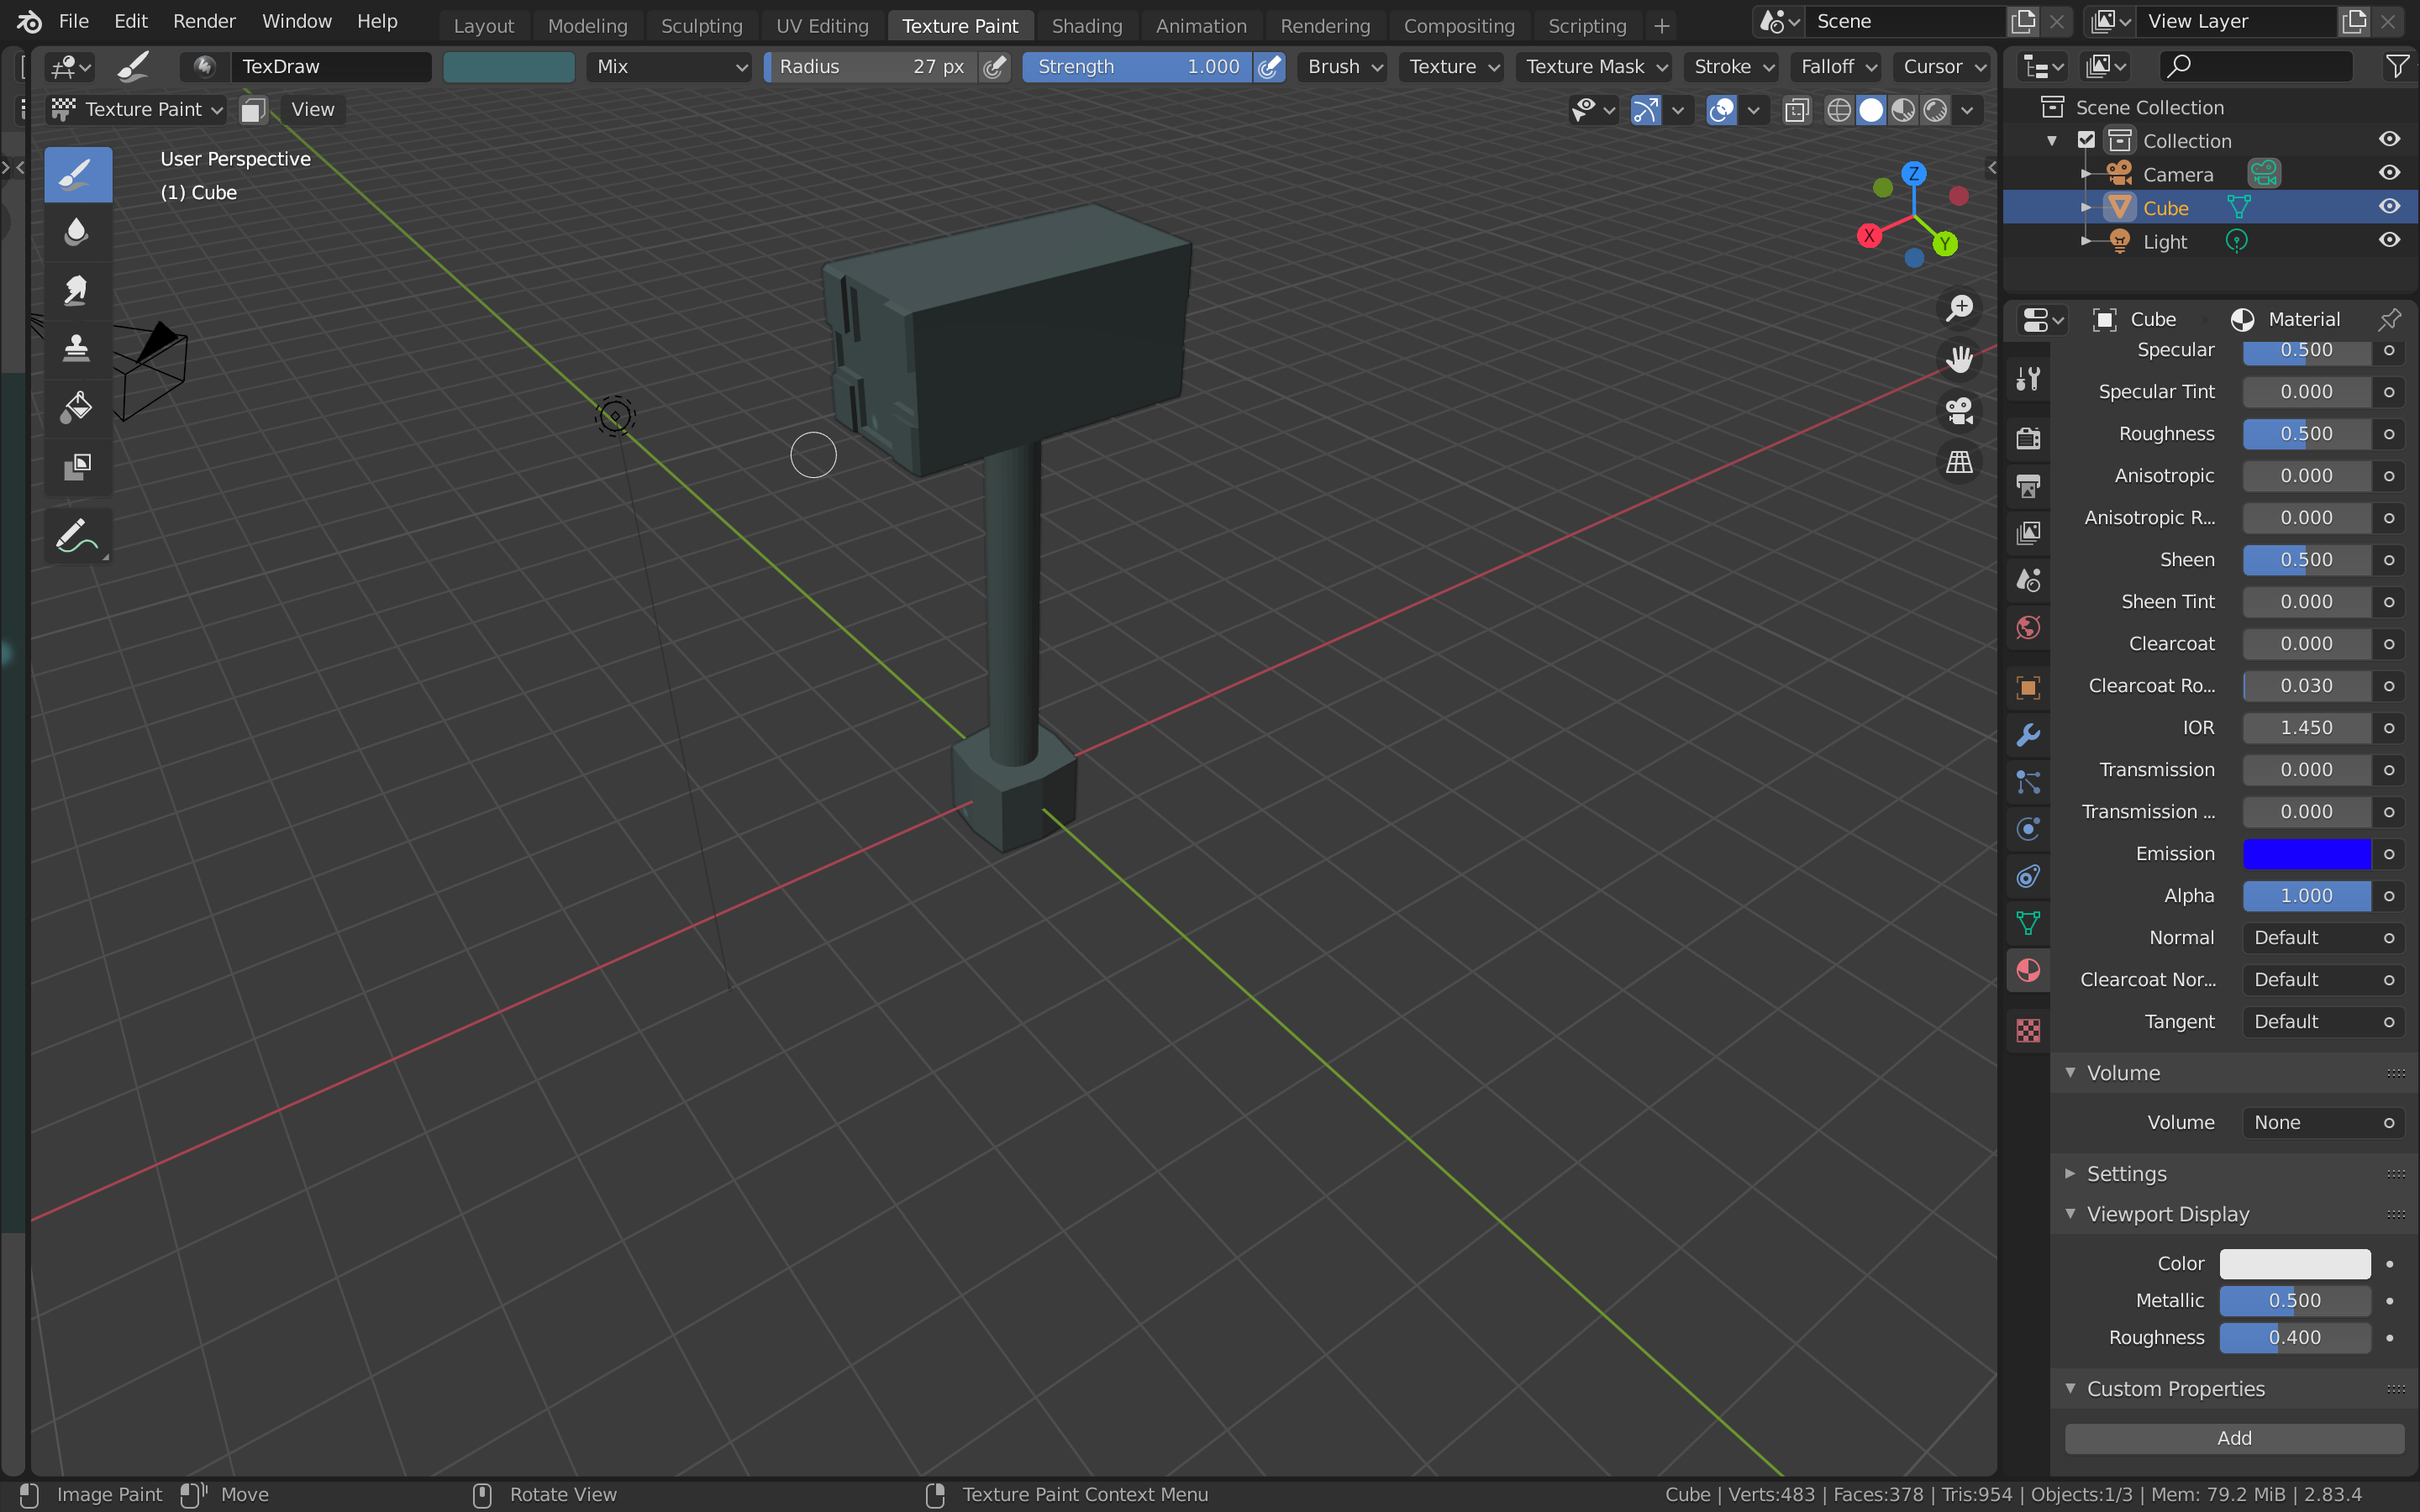Image resolution: width=2420 pixels, height=1512 pixels.
Task: Select the Clone stamp tool
Action: pyautogui.click(x=77, y=348)
